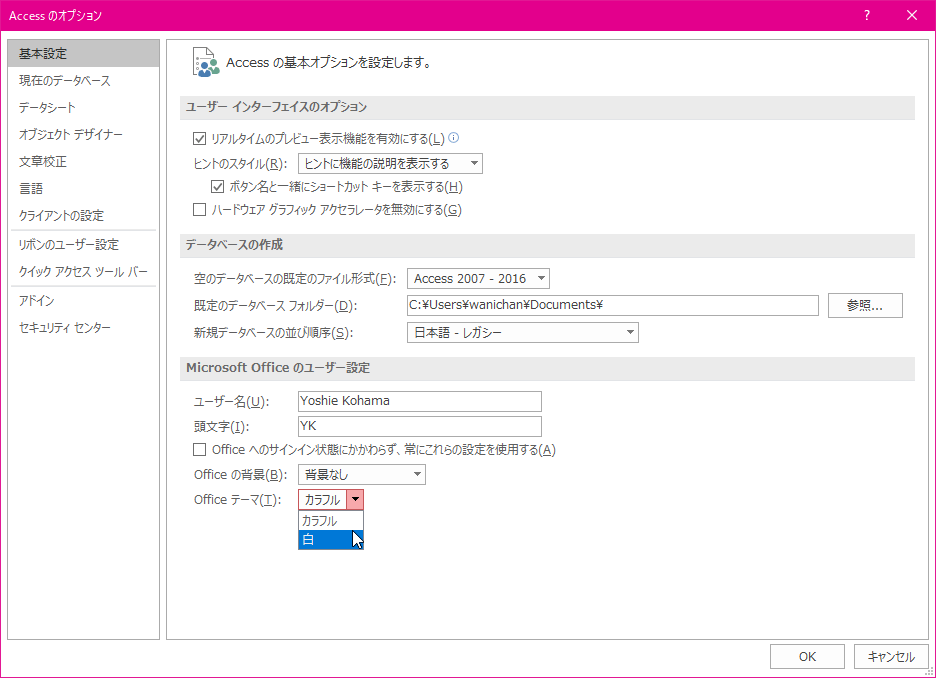Click the OK button
The image size is (936, 678).
click(807, 657)
